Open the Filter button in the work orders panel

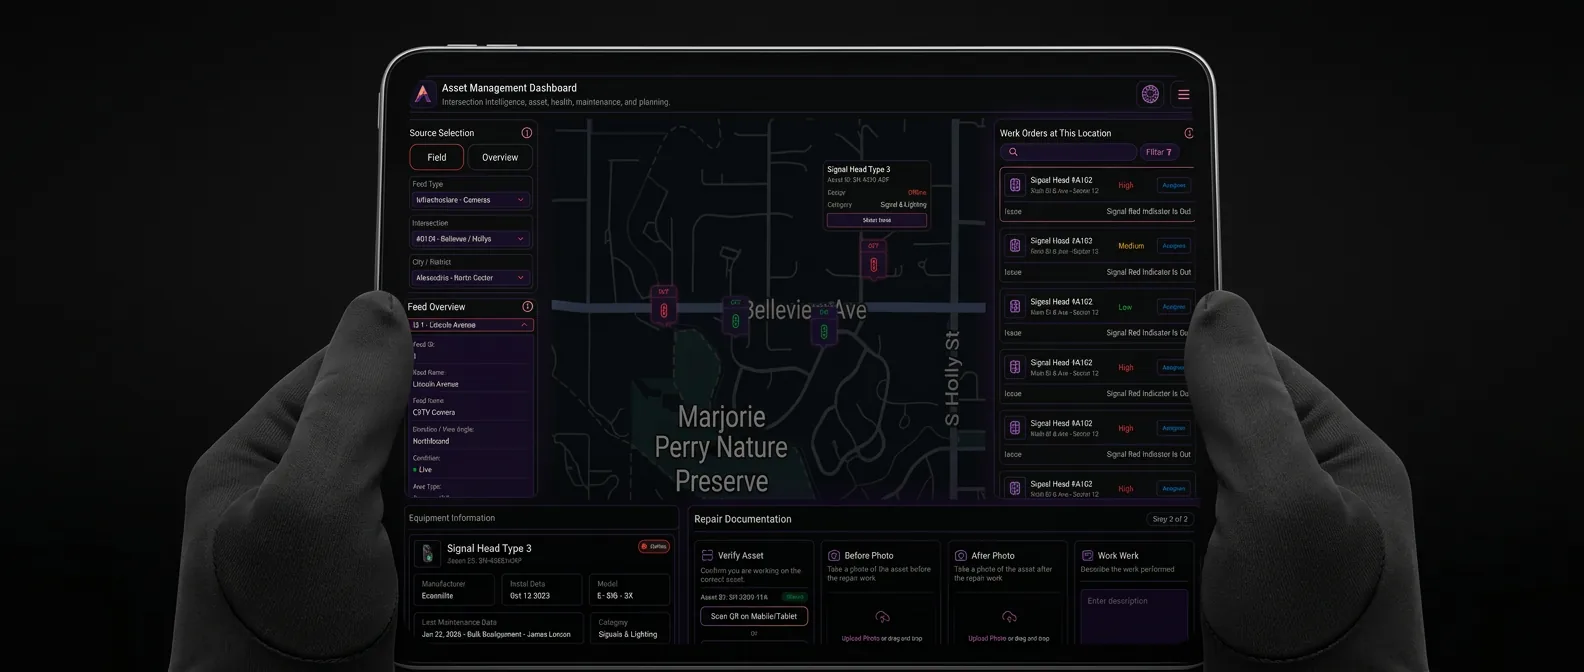click(1159, 152)
